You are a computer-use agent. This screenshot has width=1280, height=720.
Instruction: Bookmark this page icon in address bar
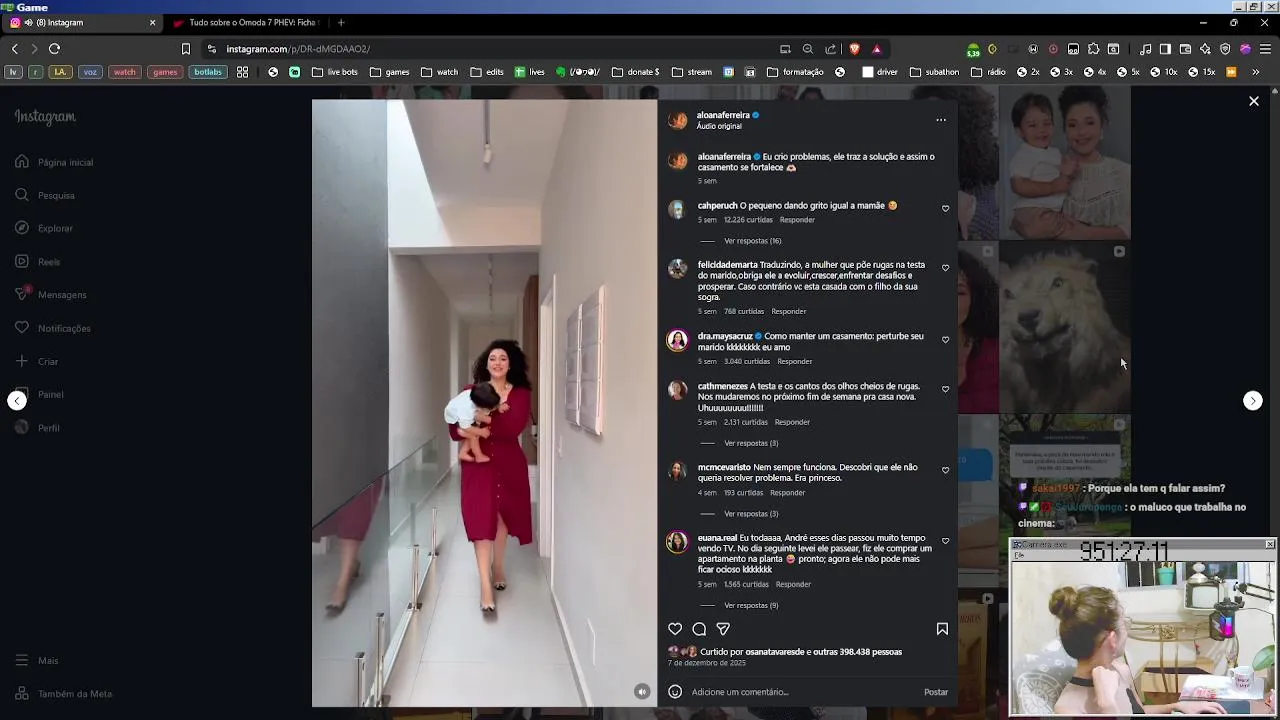click(x=186, y=49)
